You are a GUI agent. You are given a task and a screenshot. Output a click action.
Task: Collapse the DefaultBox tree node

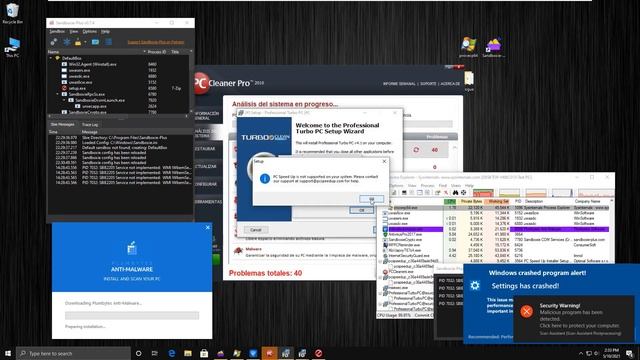(x=51, y=58)
